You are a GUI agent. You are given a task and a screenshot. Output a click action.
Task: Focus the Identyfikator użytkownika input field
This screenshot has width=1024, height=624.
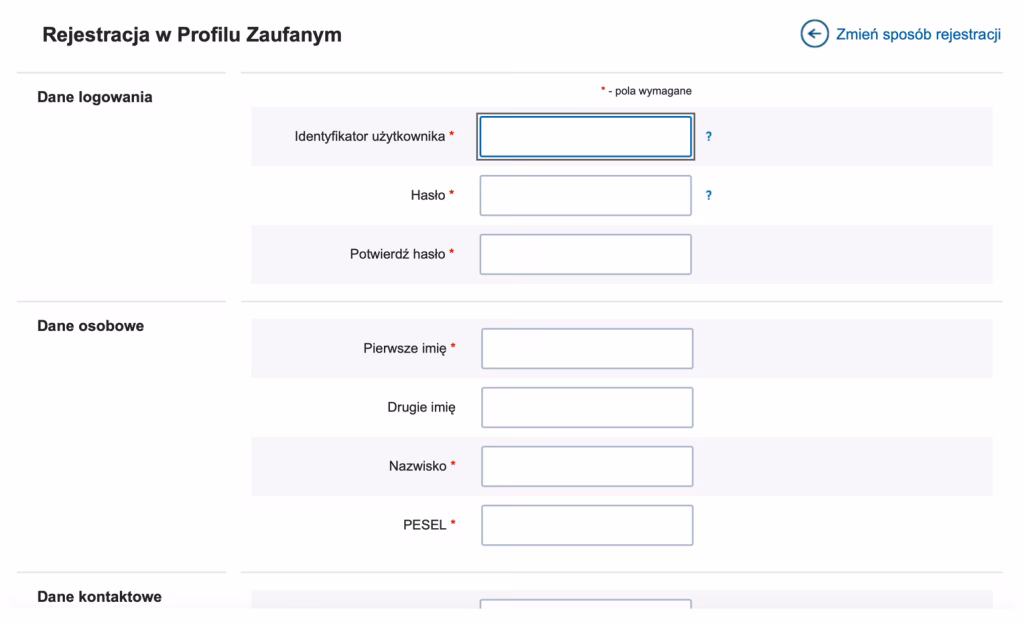pyautogui.click(x=585, y=136)
